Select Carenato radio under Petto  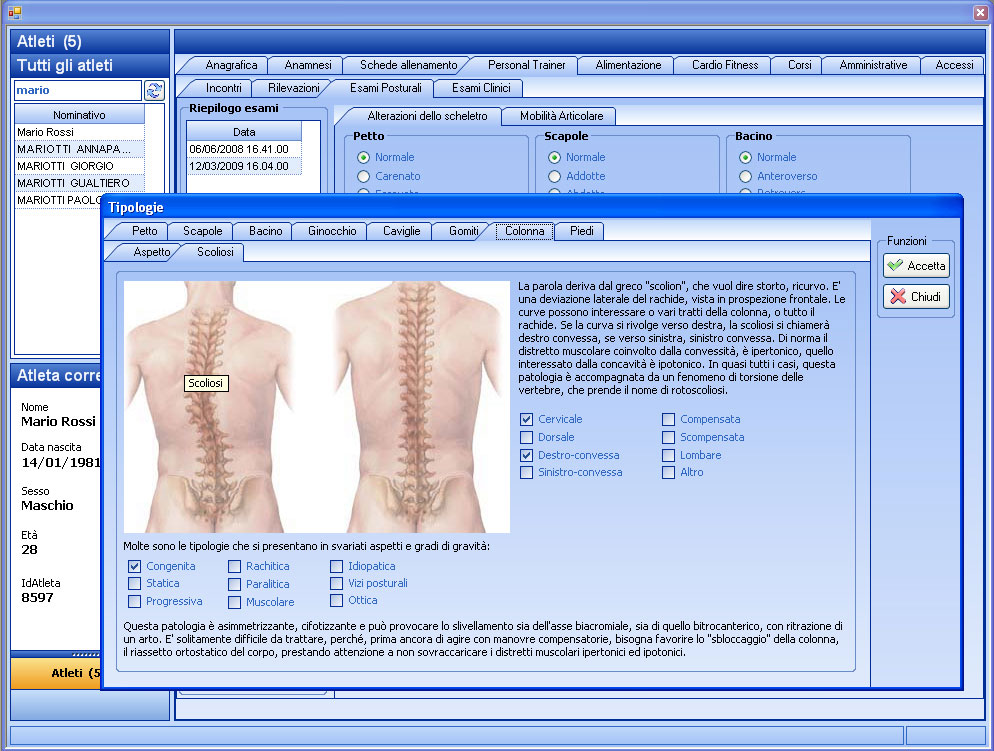coord(364,176)
